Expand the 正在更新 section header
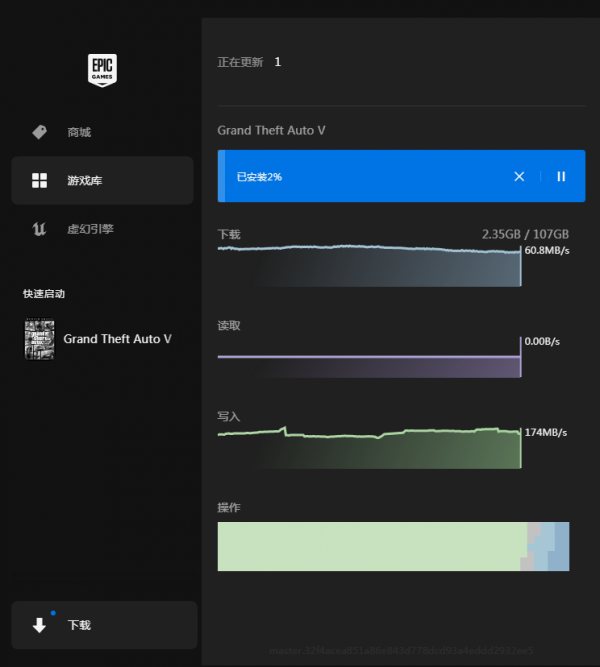Image resolution: width=600 pixels, height=667 pixels. (x=241, y=62)
